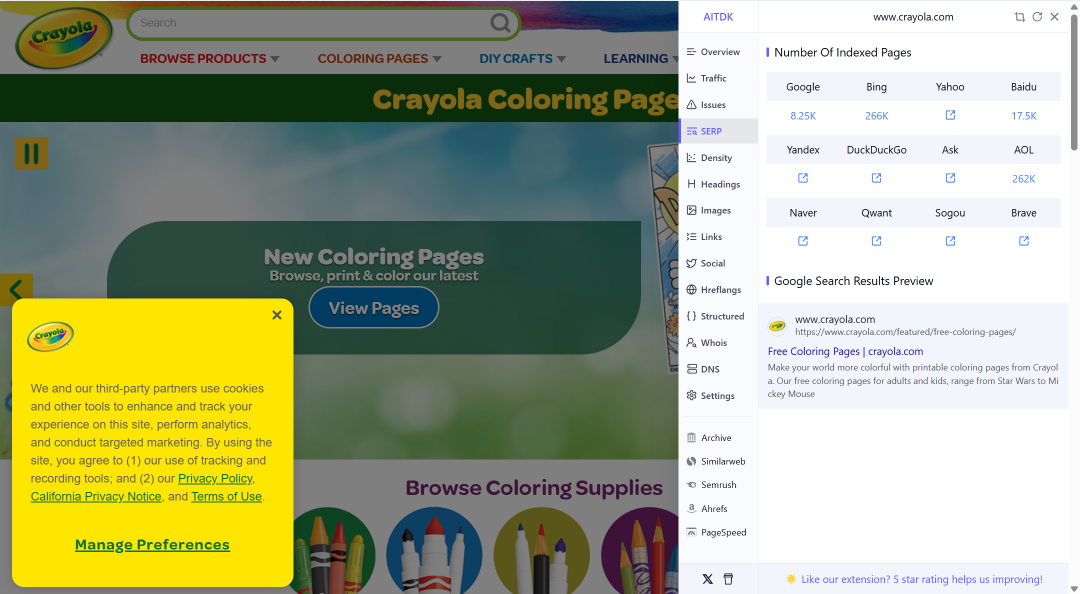Open Bing indexed pages count 266K
The image size is (1080, 594).
(877, 116)
